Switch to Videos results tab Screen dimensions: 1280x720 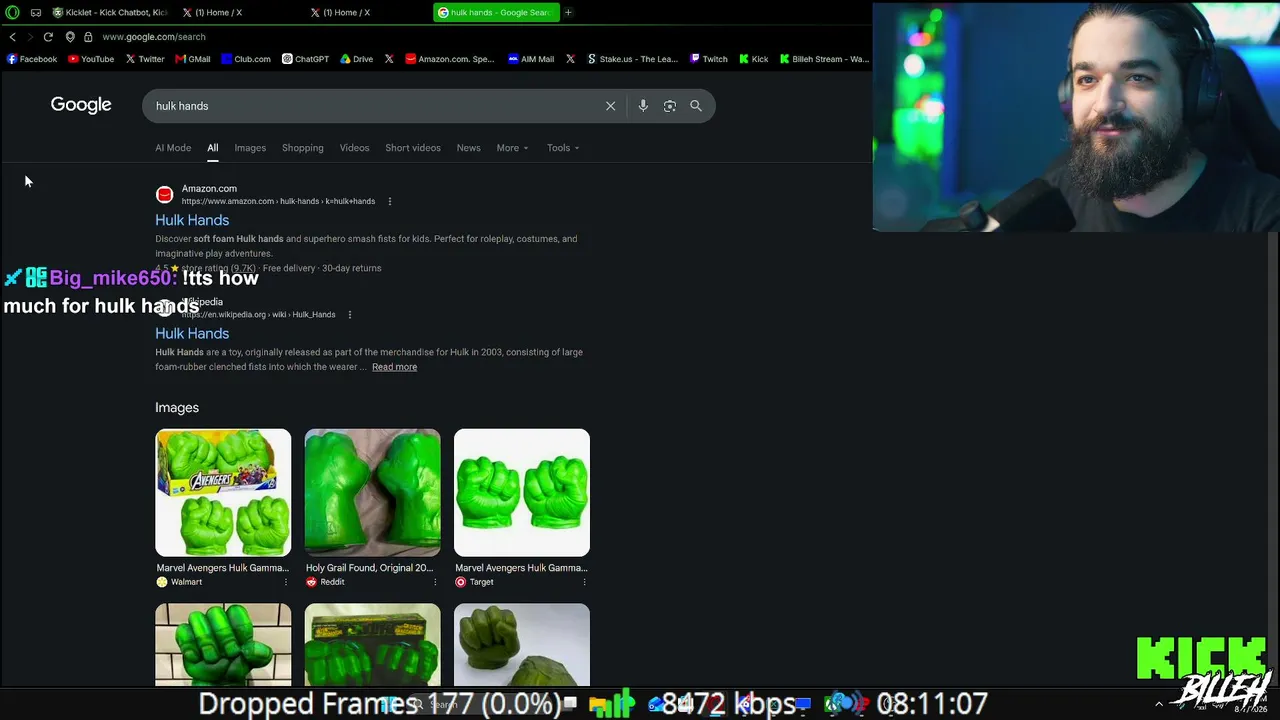point(354,148)
